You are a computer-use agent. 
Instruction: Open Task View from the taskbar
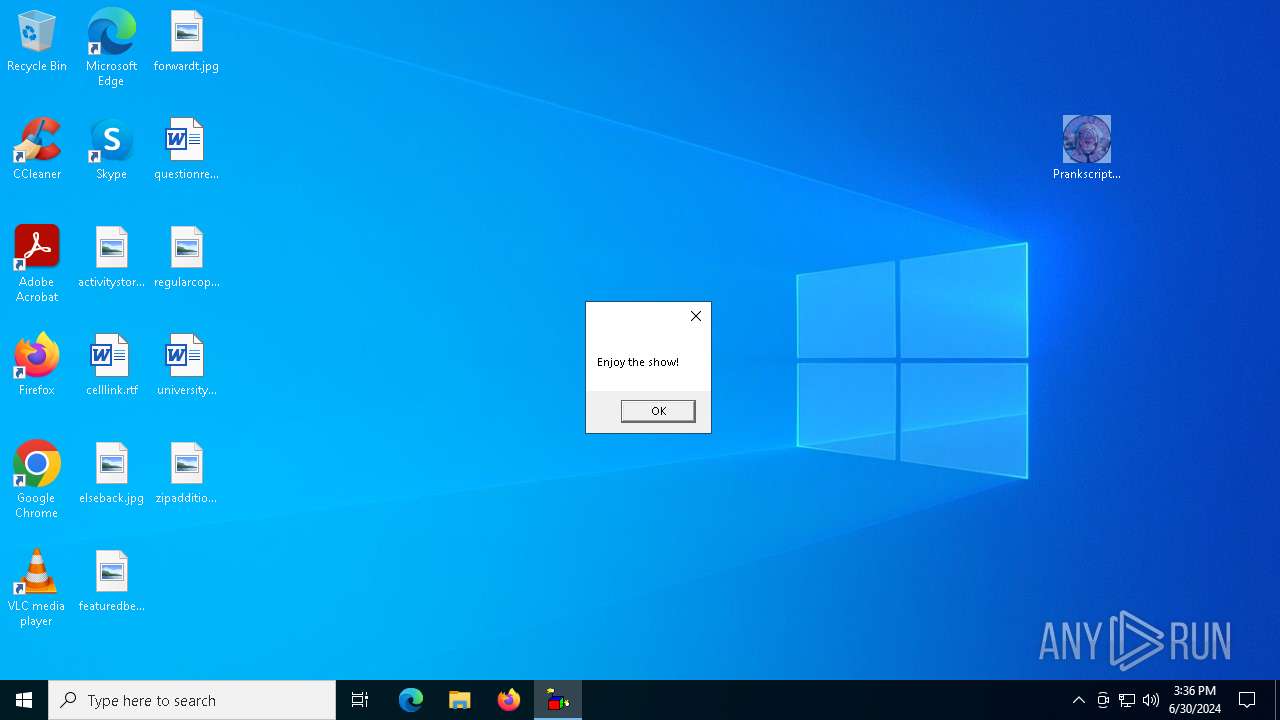point(360,700)
